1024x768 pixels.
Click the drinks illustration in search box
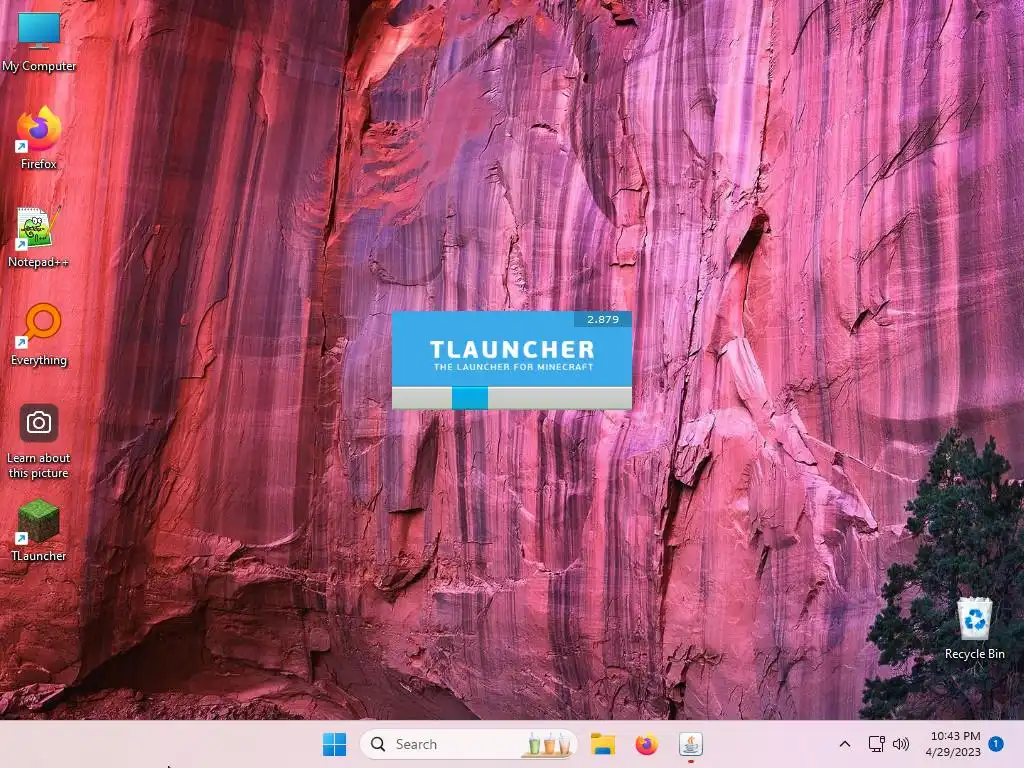549,744
